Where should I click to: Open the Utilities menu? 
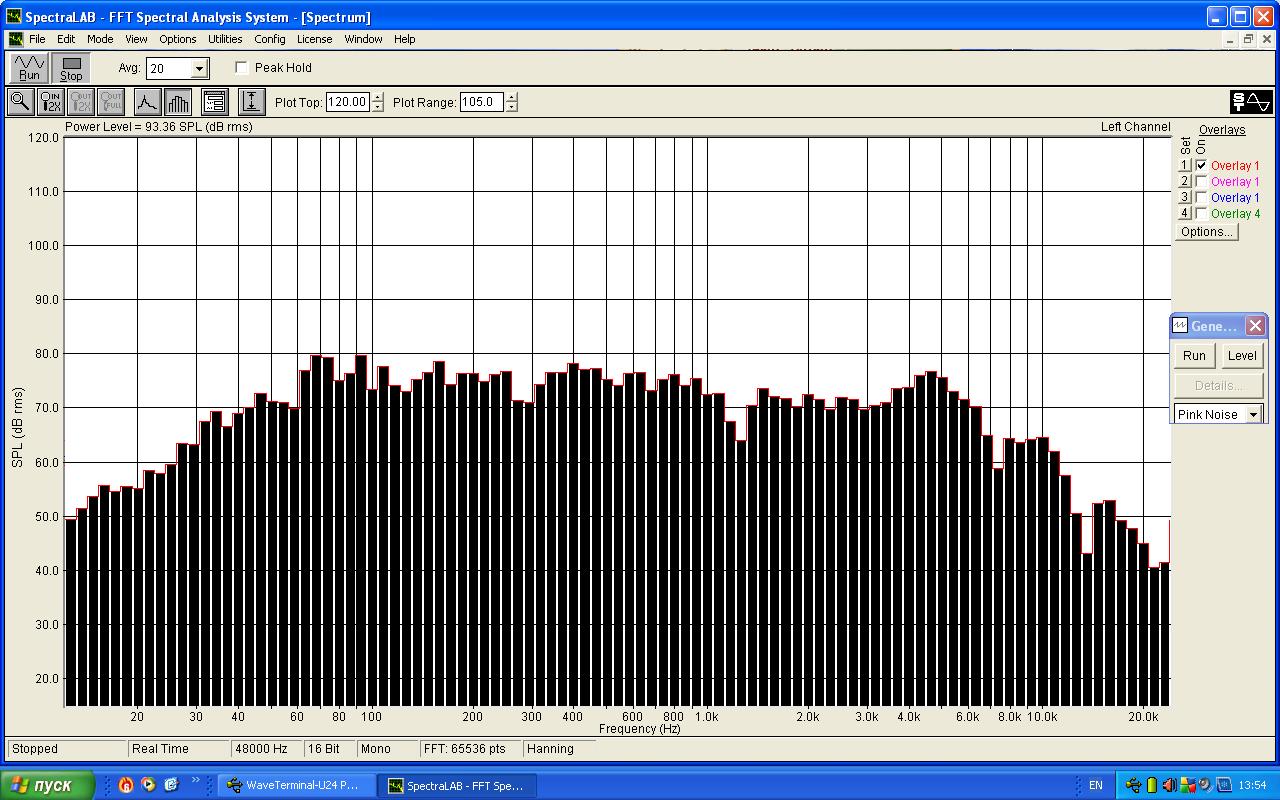point(225,39)
